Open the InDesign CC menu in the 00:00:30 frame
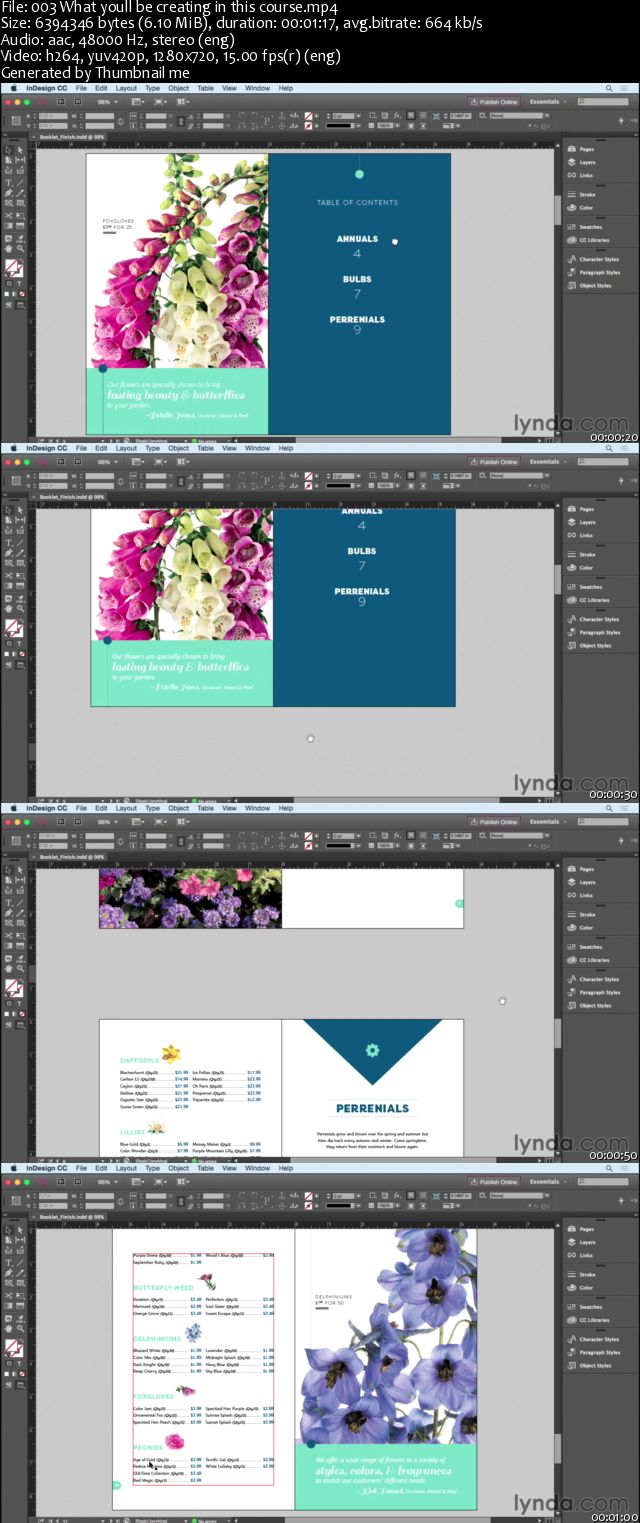Viewport: 640px width, 1523px height. coord(46,448)
